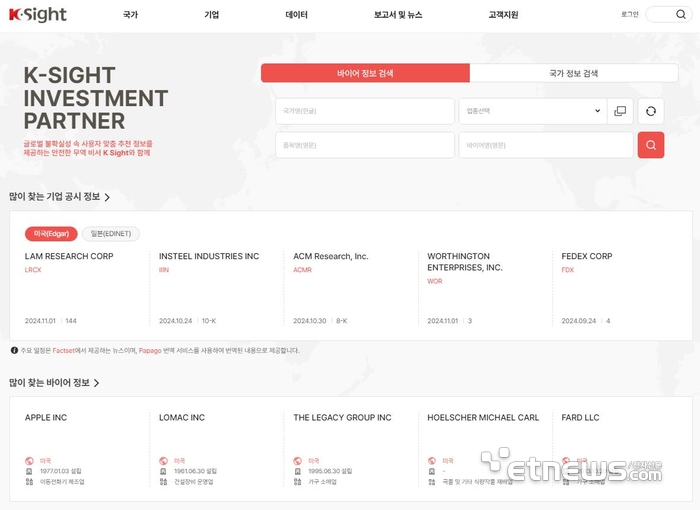Viewport: 700px width, 510px height.
Task: Click the refresh/reset filters icon
Action: 650,111
